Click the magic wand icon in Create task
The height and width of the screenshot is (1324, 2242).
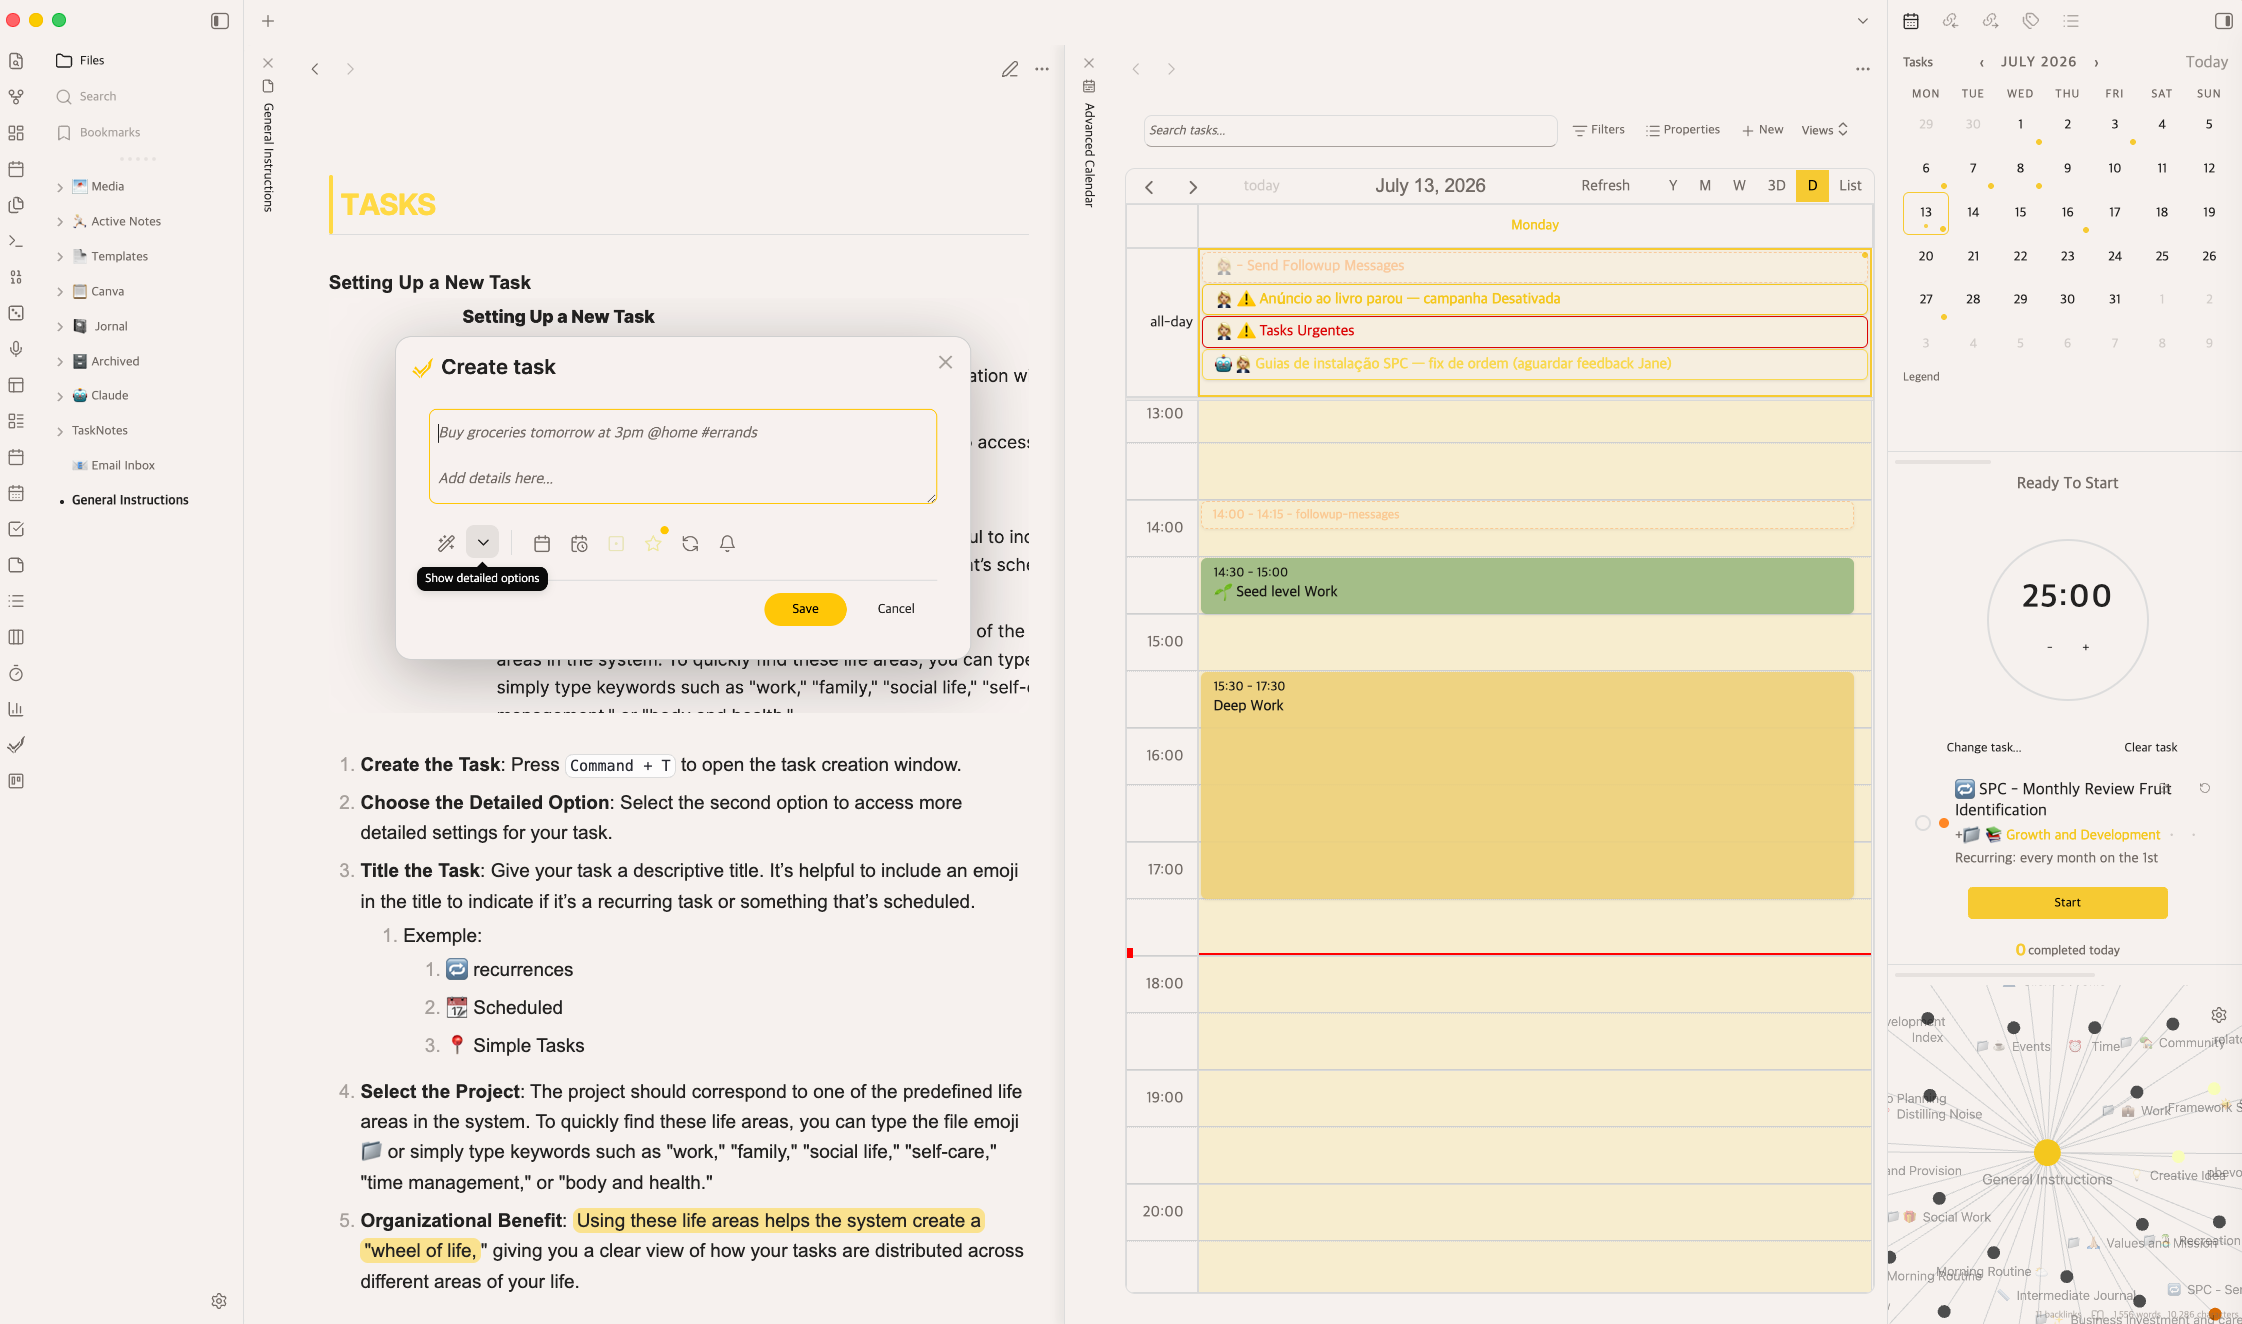pyautogui.click(x=446, y=543)
